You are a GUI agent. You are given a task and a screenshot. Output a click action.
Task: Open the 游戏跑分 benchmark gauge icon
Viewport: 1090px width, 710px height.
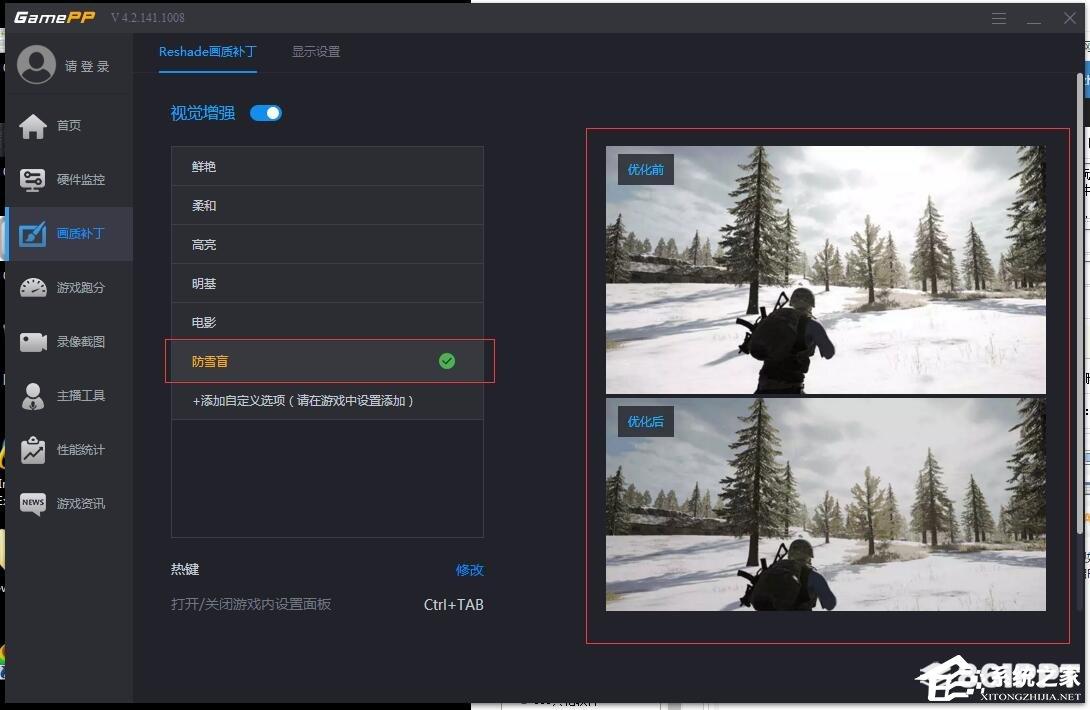click(x=33, y=288)
